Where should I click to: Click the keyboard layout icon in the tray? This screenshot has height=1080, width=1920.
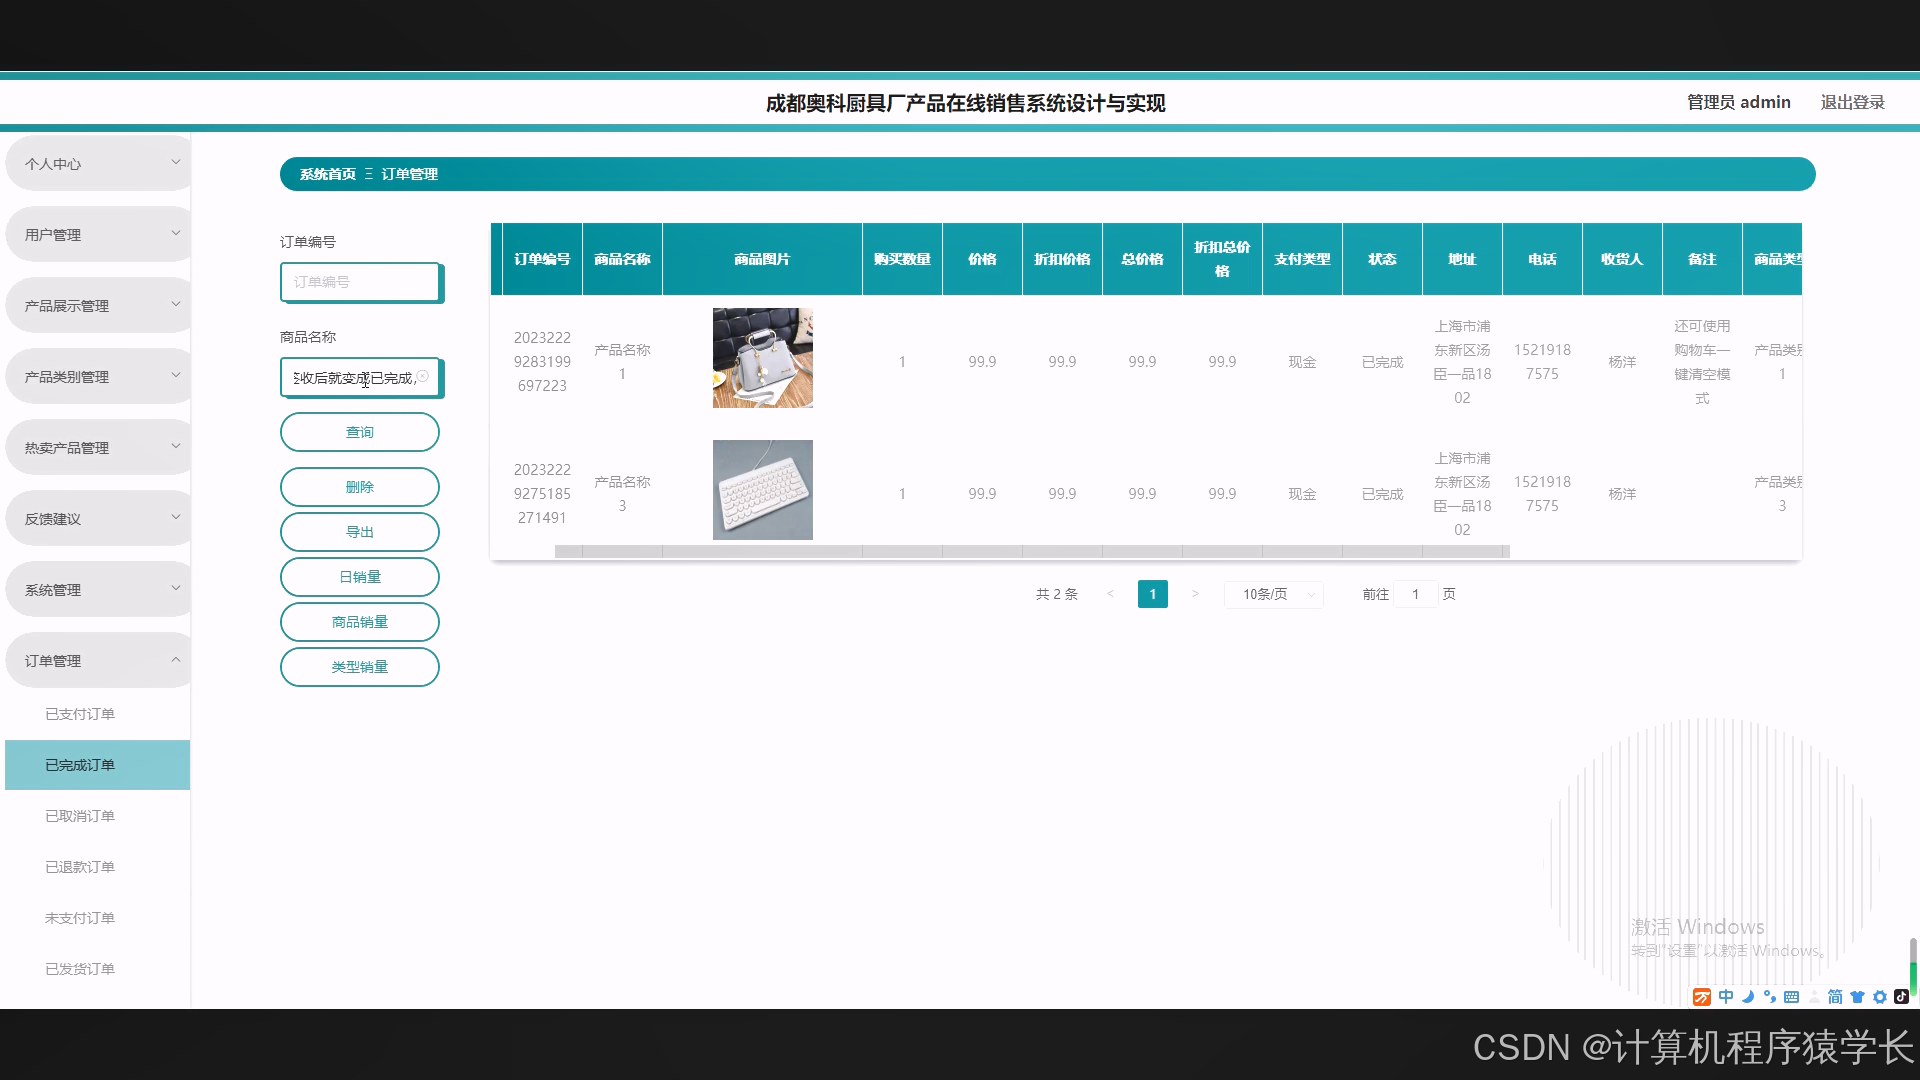click(x=1792, y=996)
